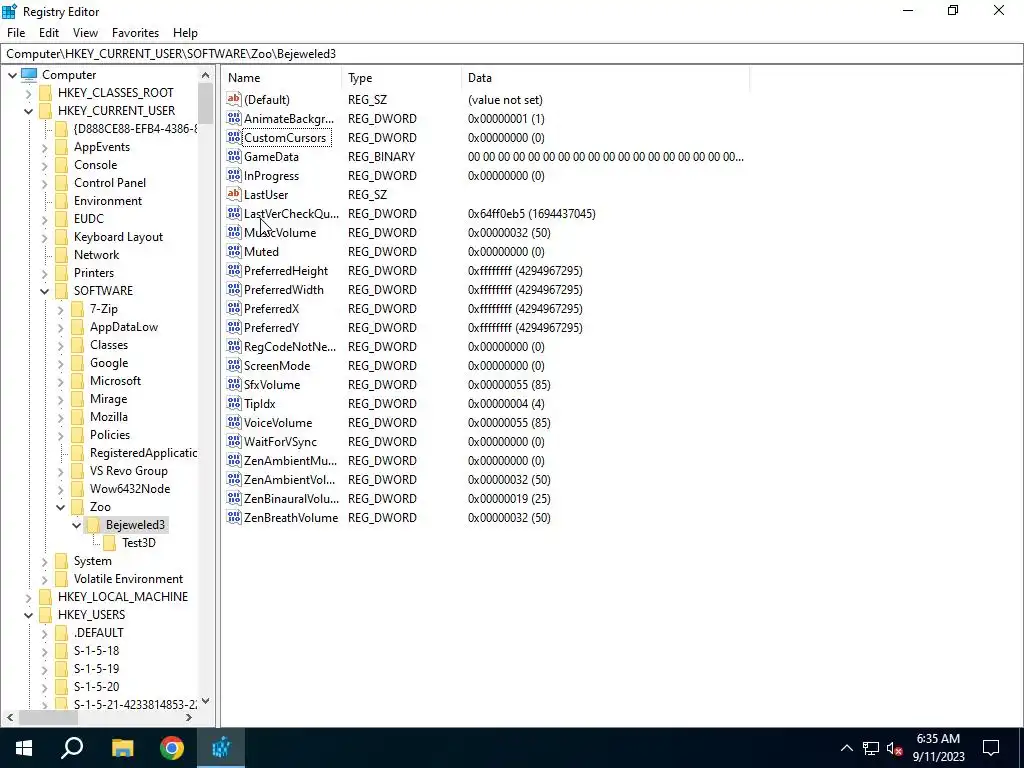Click the Computer icon in the tree

pyautogui.click(x=29, y=74)
